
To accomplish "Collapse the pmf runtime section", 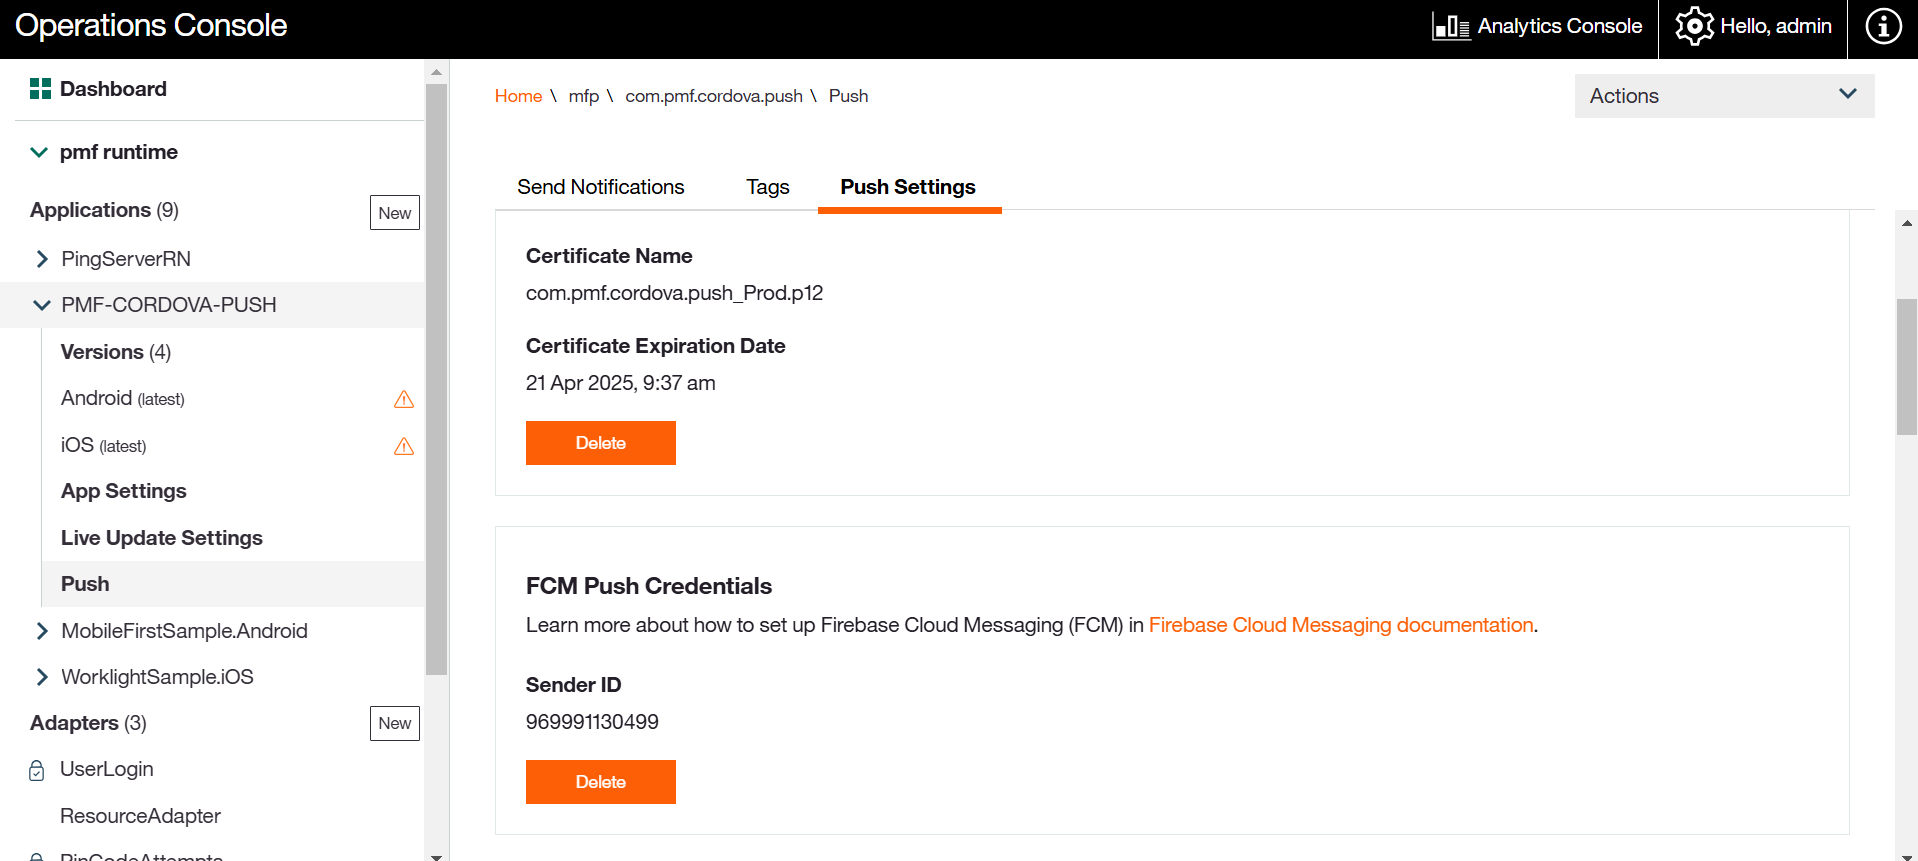I will point(39,152).
